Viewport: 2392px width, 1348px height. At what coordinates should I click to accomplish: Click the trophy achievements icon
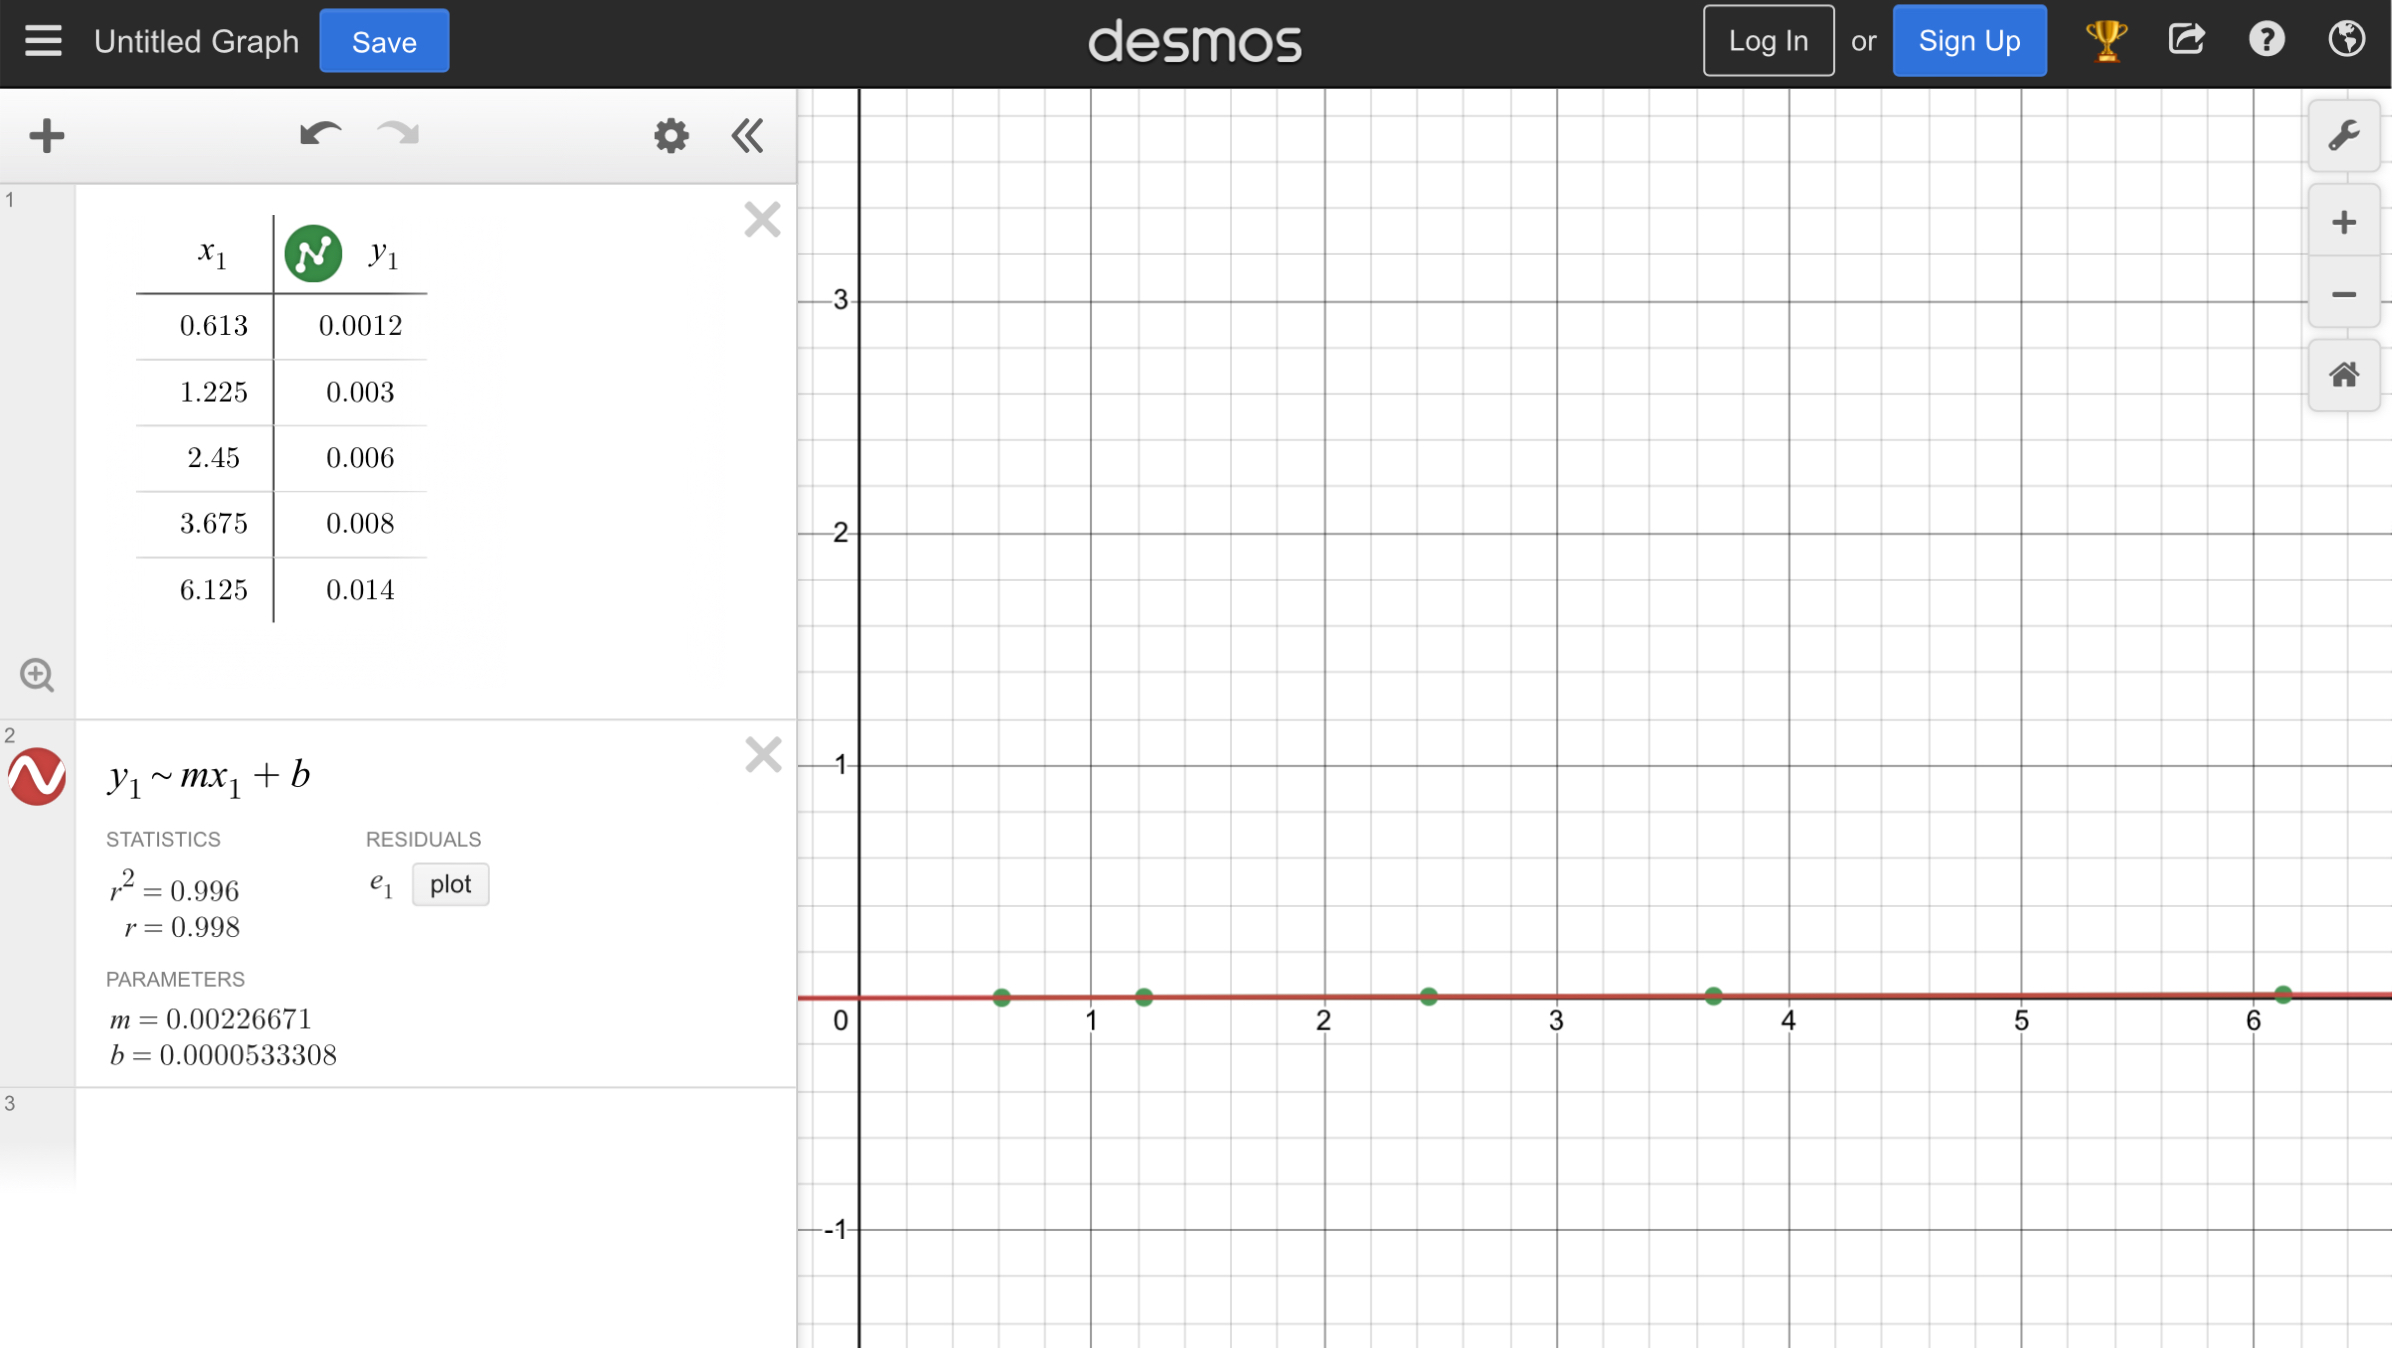tap(2106, 40)
